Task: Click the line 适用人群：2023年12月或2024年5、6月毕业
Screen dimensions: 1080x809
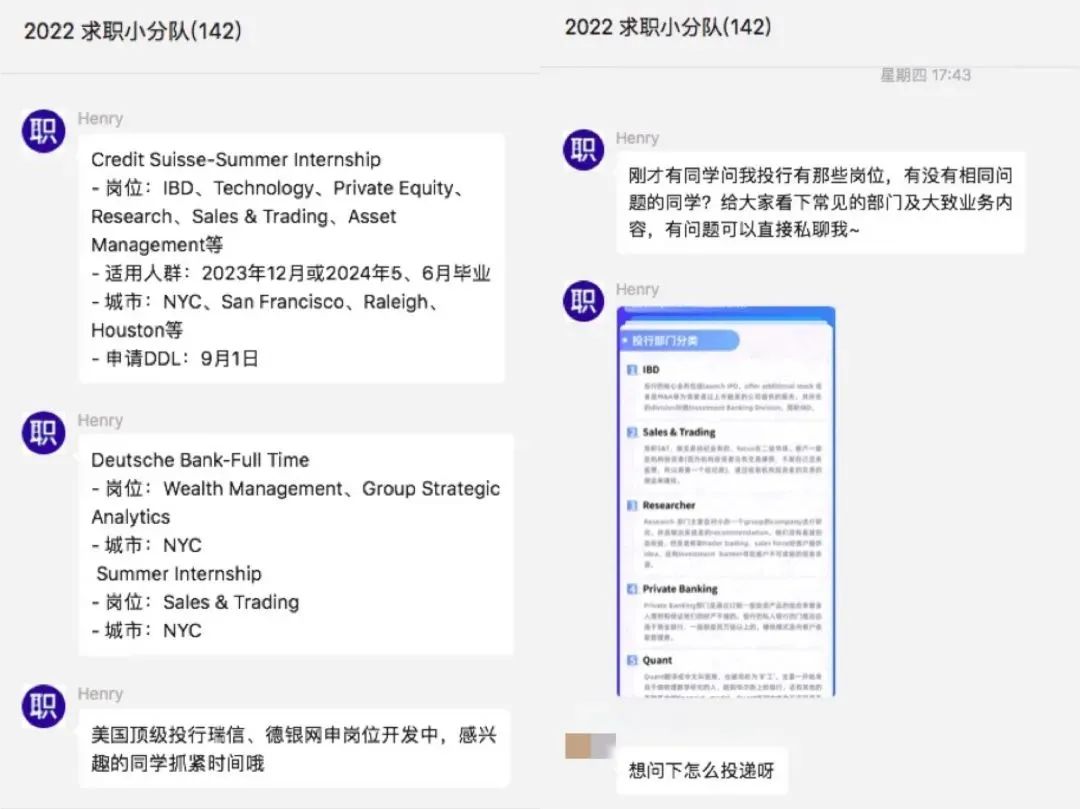Action: 291,273
